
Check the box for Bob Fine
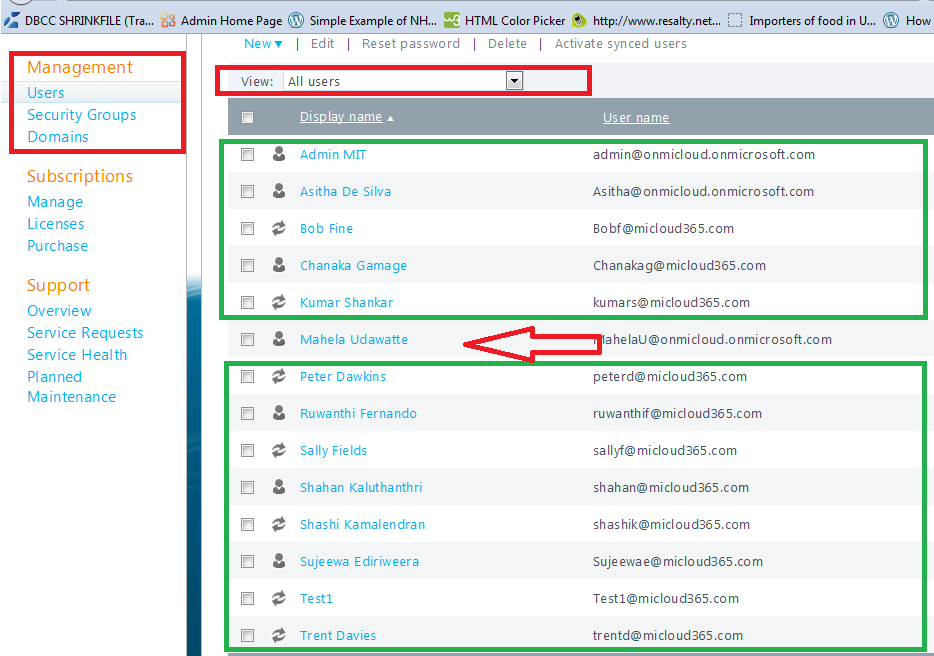pos(247,228)
